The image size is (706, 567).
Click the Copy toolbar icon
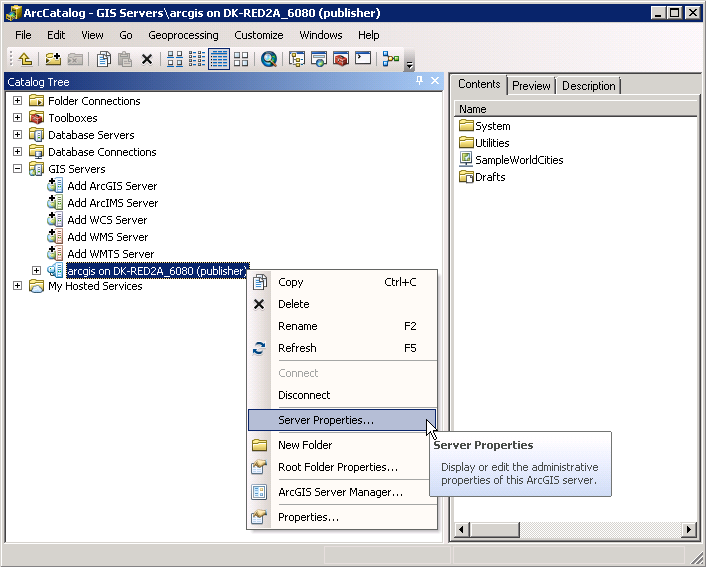[x=104, y=59]
